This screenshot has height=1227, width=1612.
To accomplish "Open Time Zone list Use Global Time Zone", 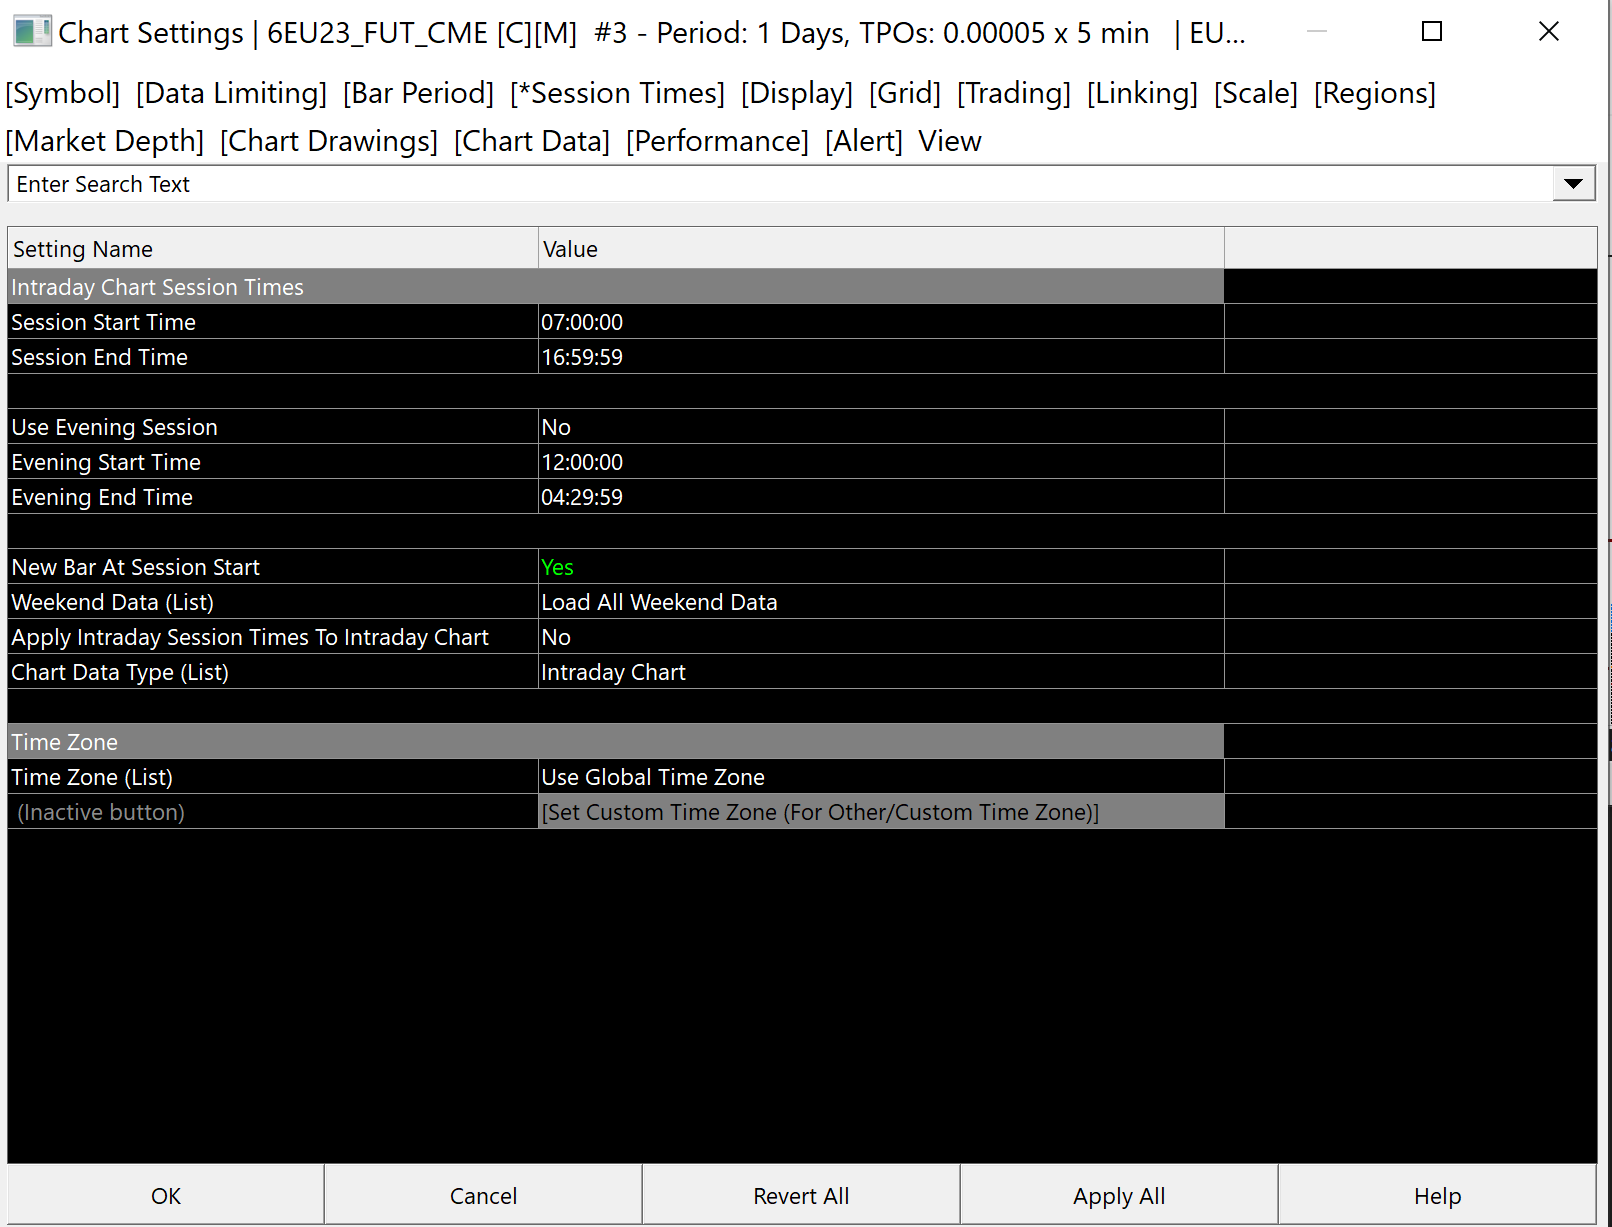I will click(x=881, y=777).
